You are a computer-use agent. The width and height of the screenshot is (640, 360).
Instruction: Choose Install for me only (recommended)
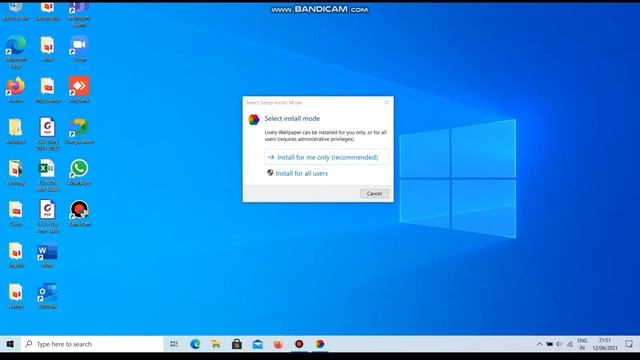pos(327,157)
